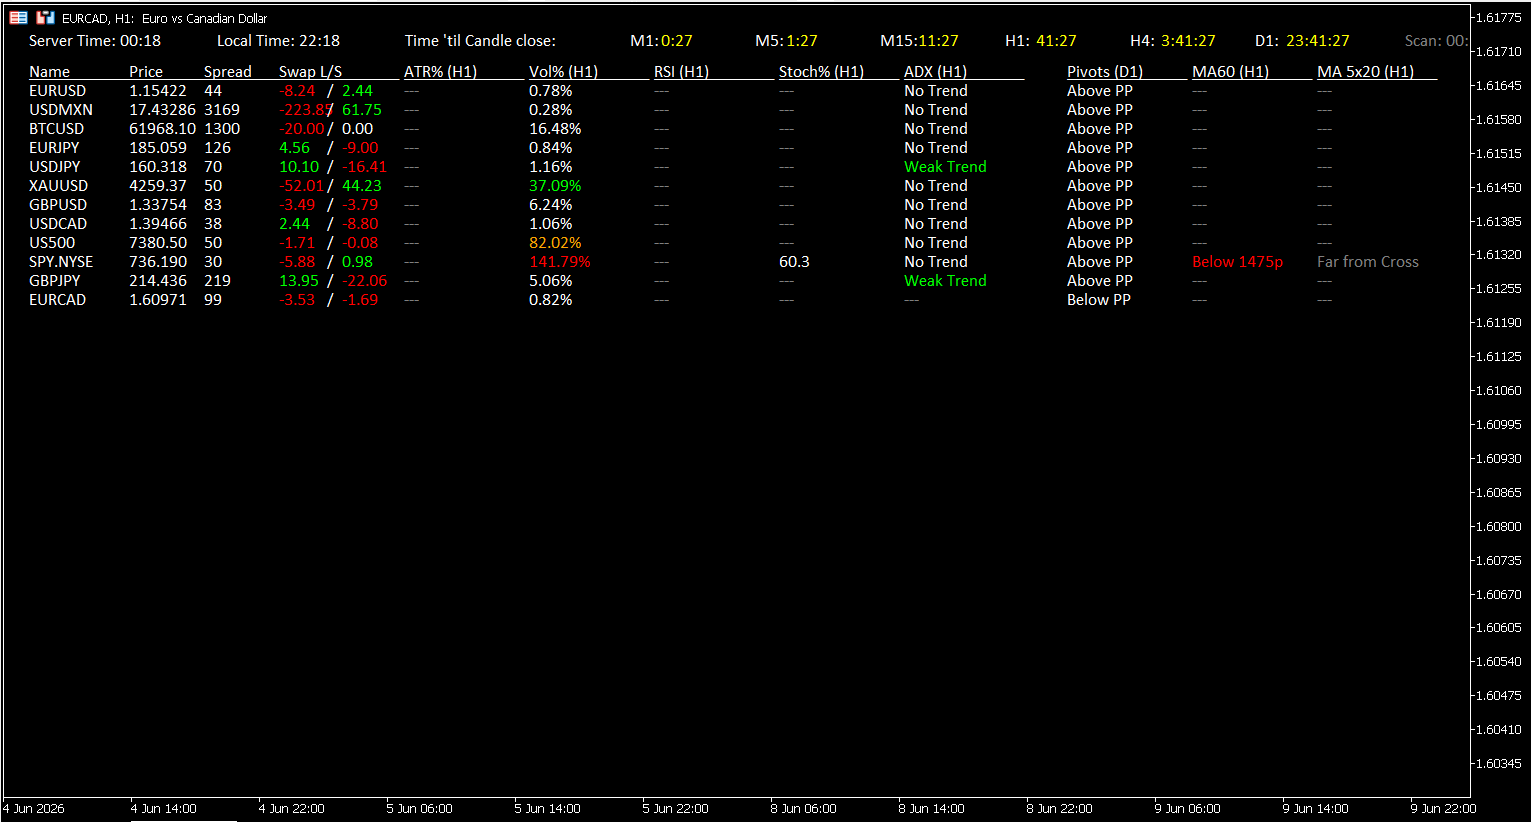This screenshot has height=822, width=1531.
Task: Click the 9 Jun 14:00 time axis label
Action: tap(1315, 808)
